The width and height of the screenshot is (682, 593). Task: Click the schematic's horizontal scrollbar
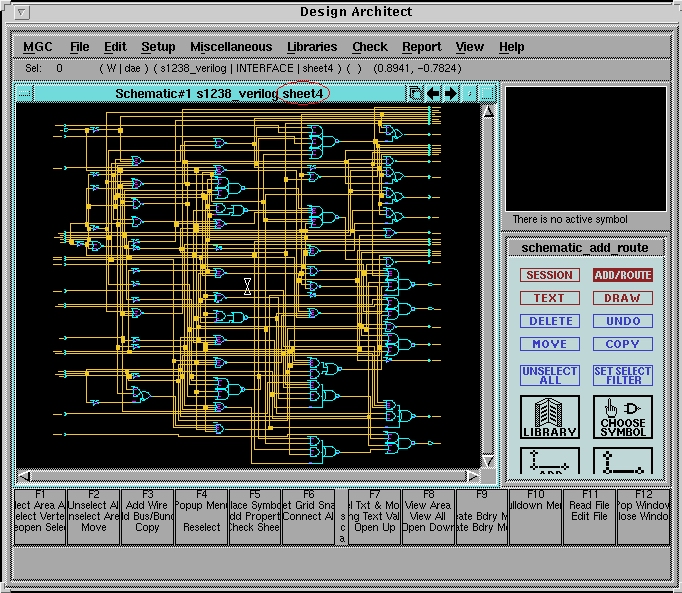click(x=248, y=476)
